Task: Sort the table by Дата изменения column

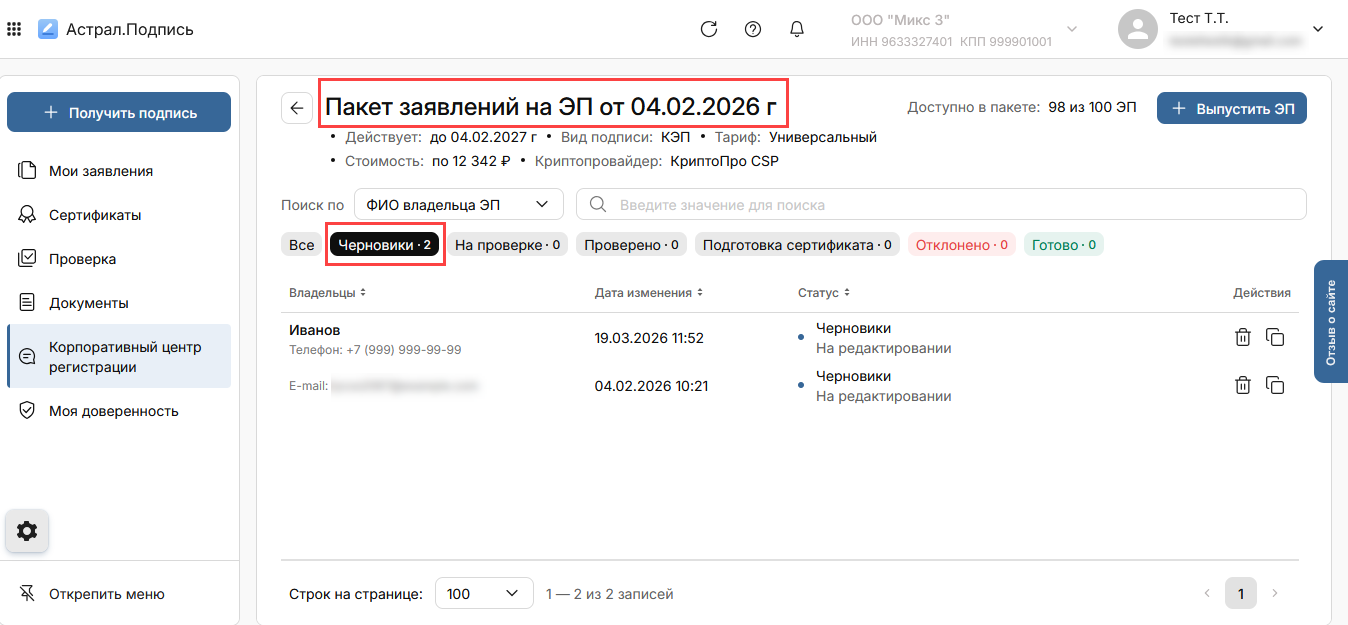Action: (648, 293)
